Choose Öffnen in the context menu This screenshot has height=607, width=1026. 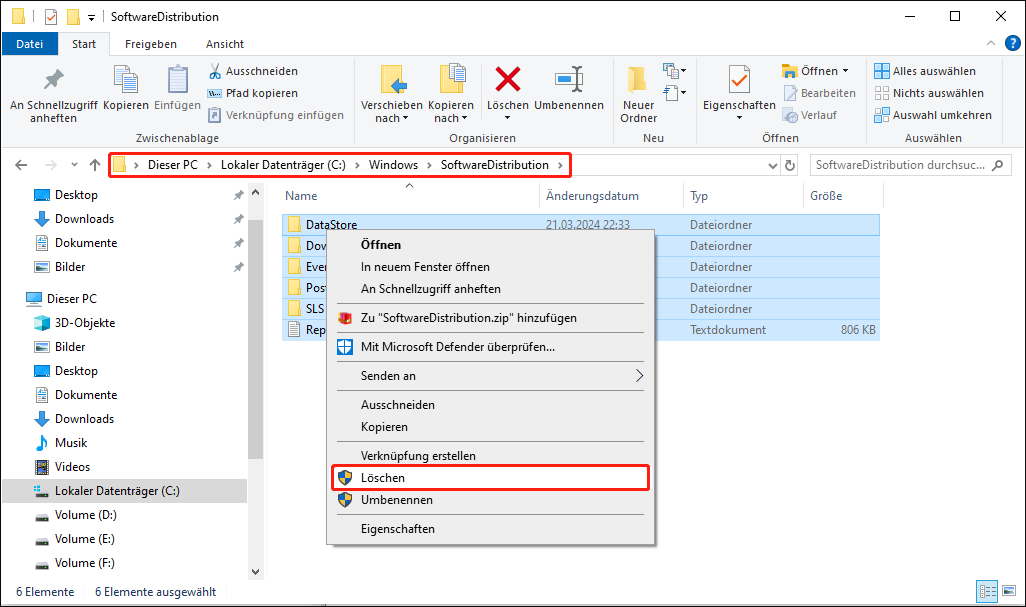489,245
